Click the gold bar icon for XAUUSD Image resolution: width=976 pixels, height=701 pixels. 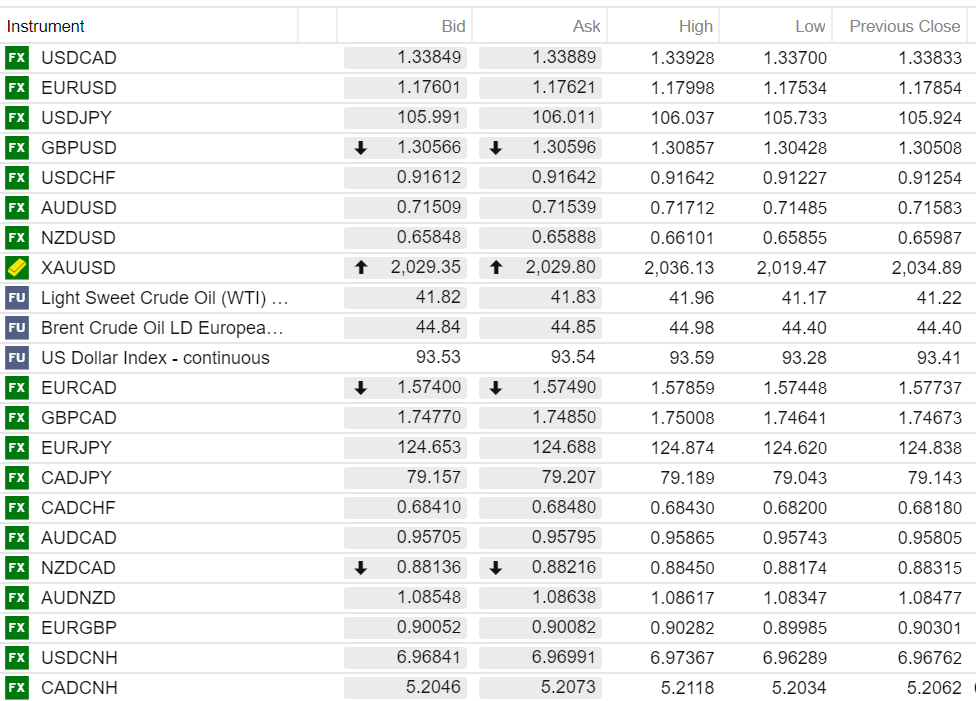pos(17,268)
